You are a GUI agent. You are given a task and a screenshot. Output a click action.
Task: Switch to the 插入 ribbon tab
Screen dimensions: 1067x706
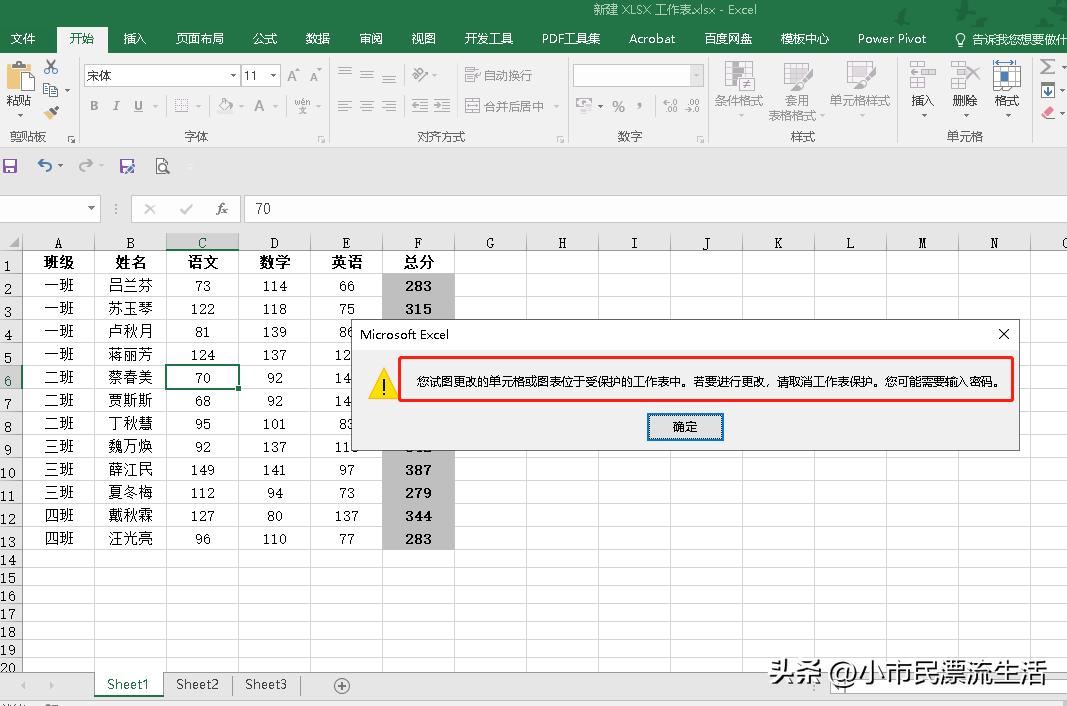pyautogui.click(x=135, y=39)
